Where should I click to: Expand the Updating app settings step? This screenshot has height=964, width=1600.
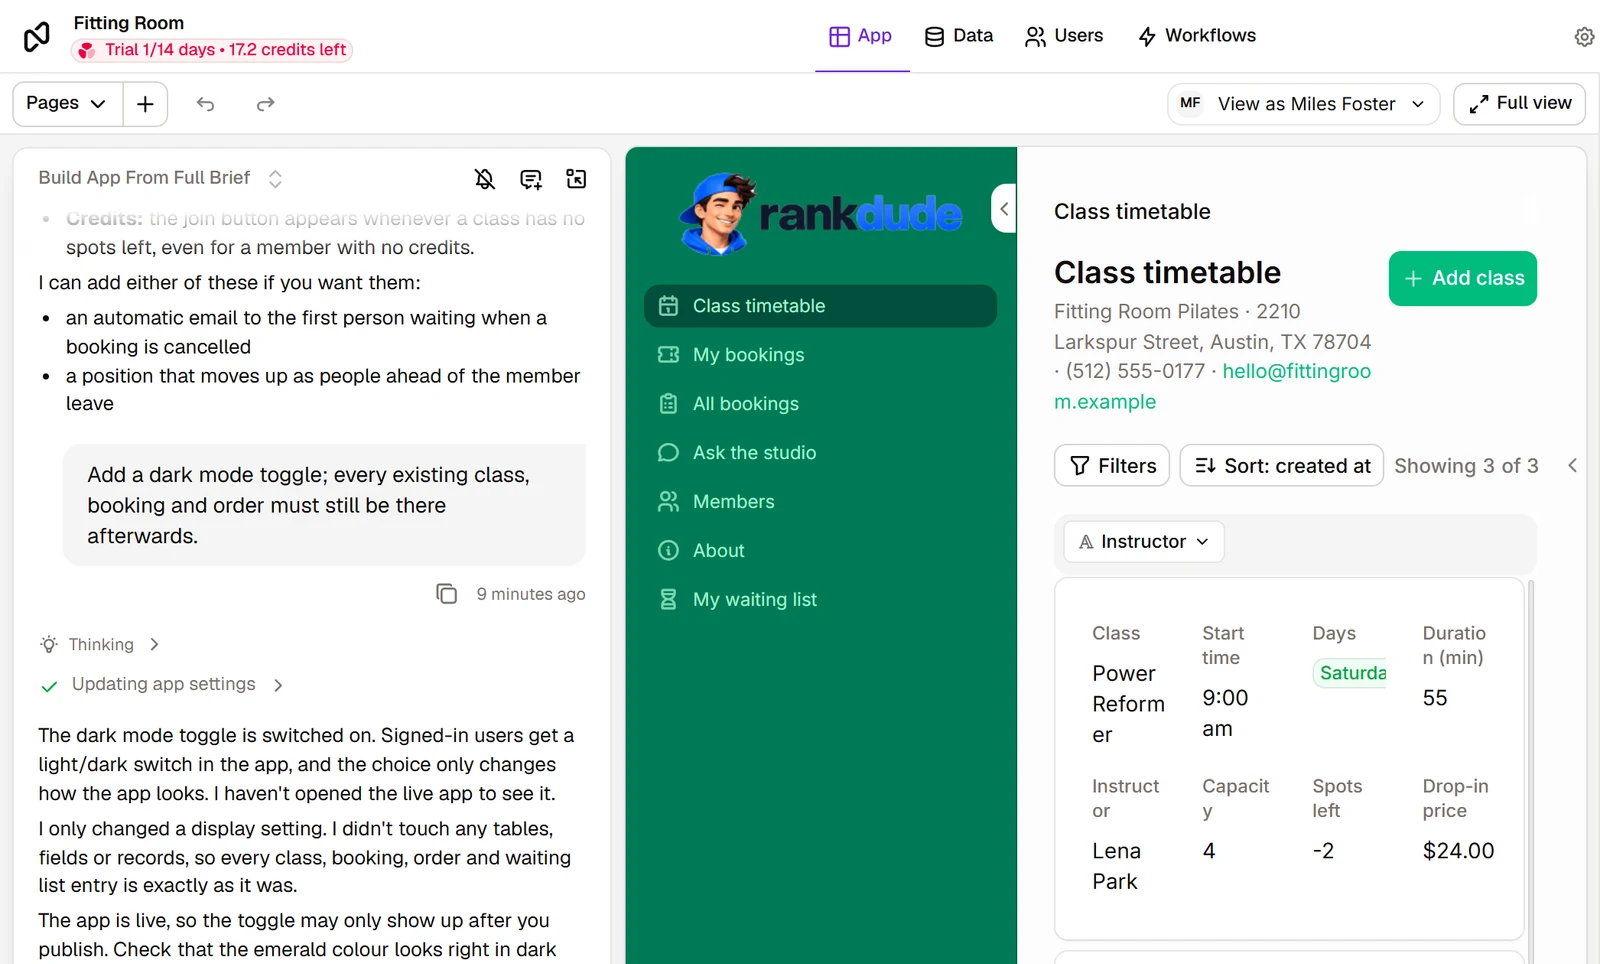point(163,685)
